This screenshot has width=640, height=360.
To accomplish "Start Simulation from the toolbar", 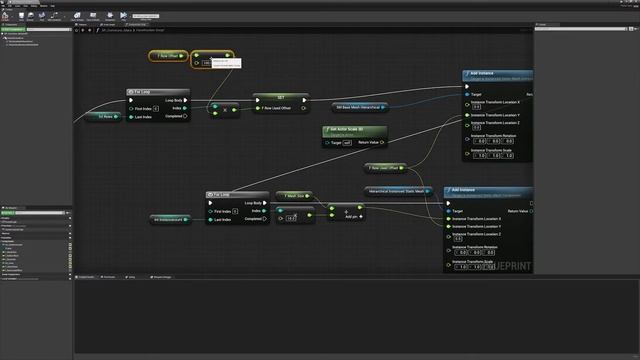I will [x=110, y=16].
